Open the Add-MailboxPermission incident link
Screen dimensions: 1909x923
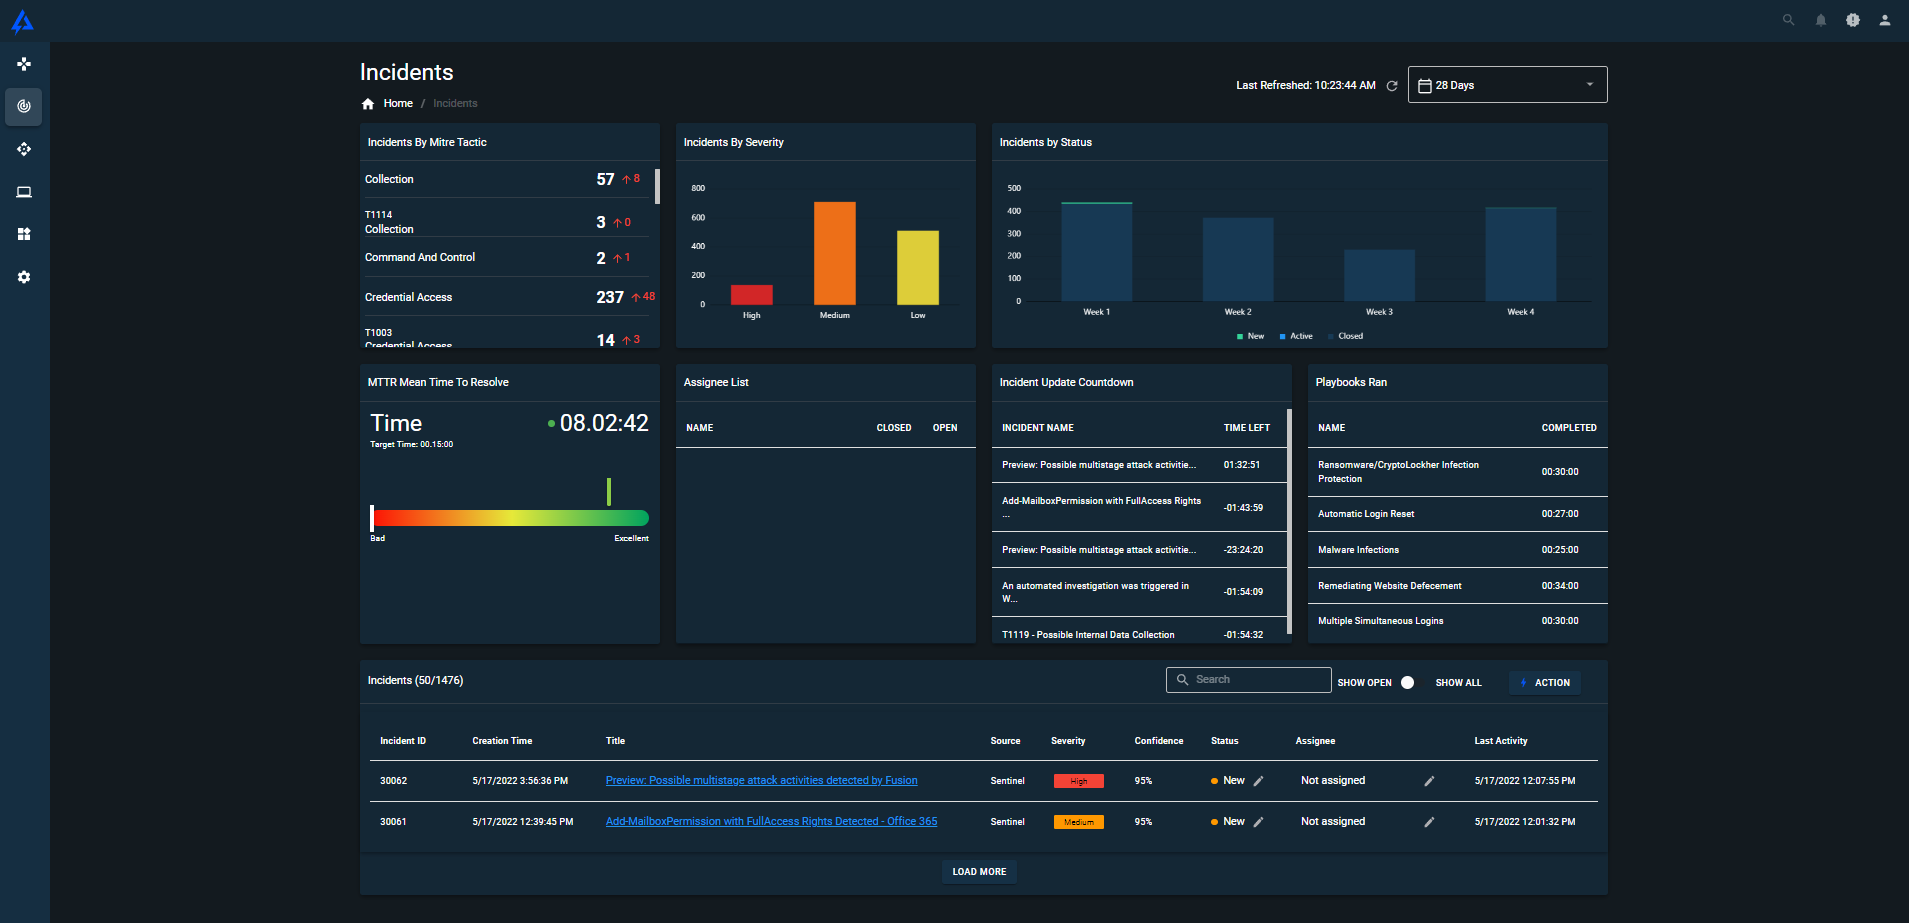(771, 822)
